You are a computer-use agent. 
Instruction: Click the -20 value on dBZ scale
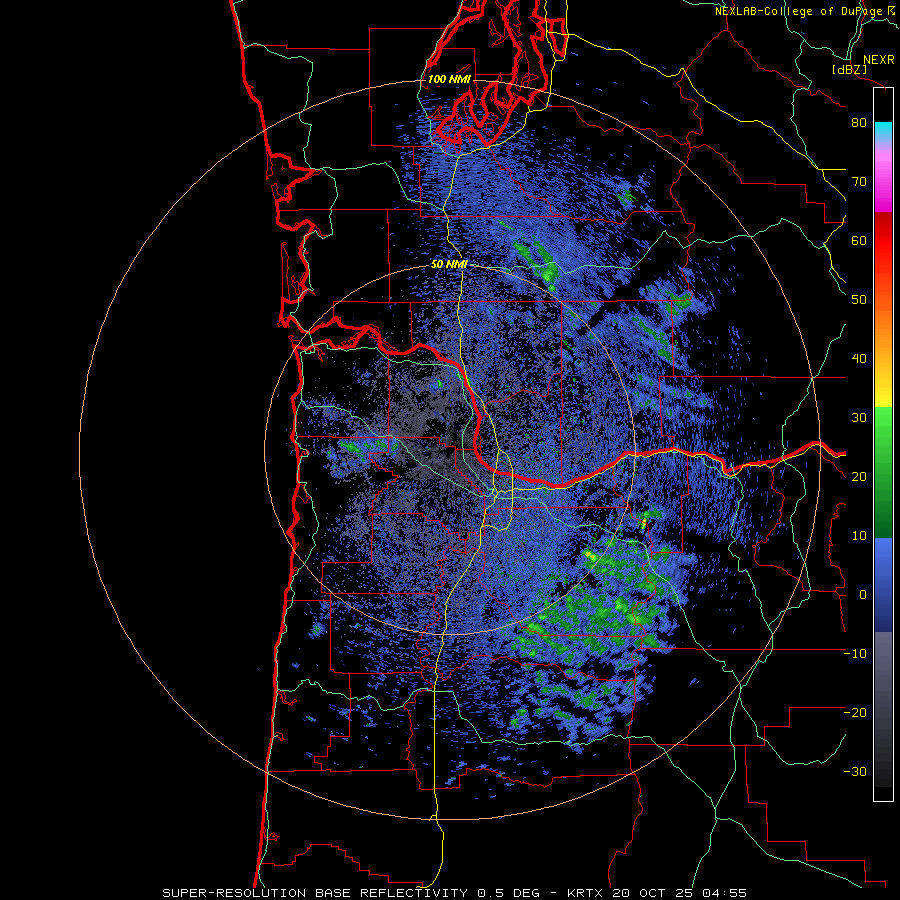tap(855, 712)
